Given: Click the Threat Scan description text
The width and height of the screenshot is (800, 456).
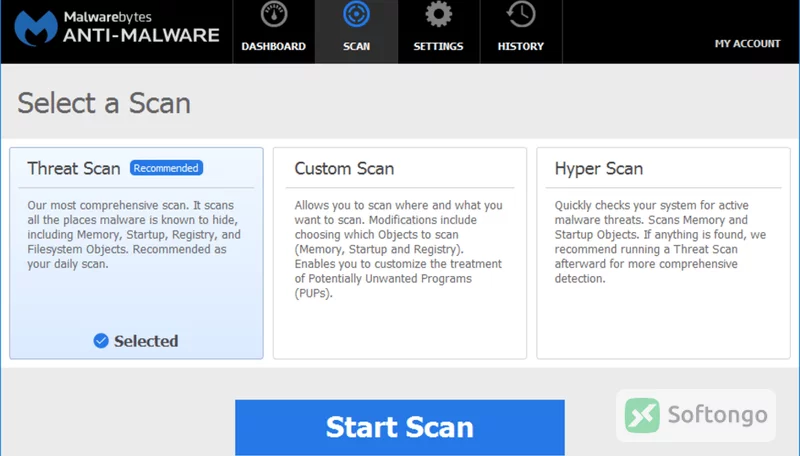Looking at the screenshot, I should click(x=134, y=235).
